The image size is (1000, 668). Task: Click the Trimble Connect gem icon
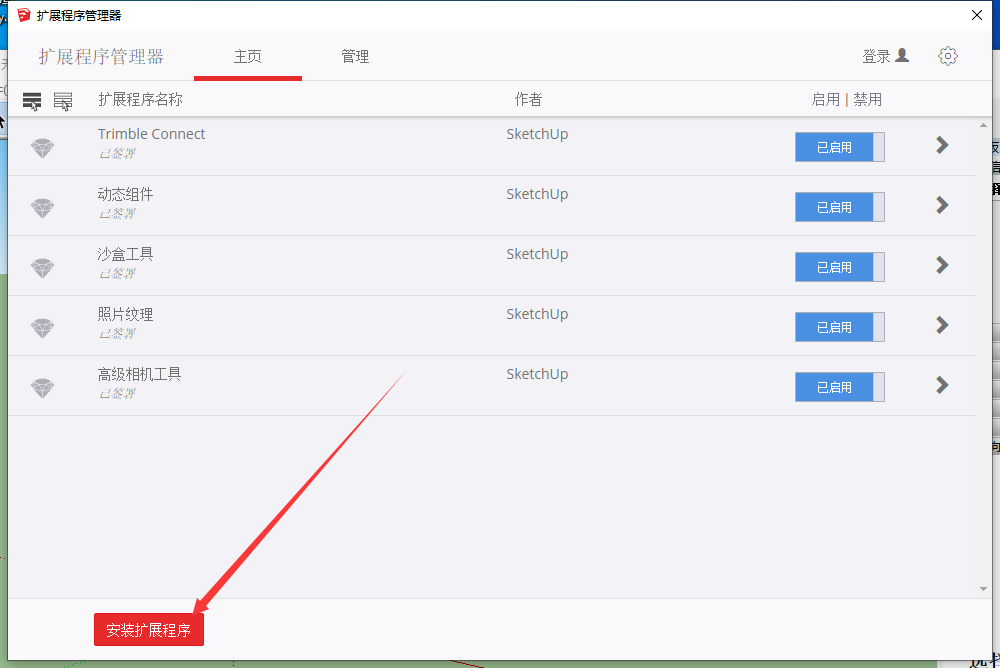click(x=43, y=148)
